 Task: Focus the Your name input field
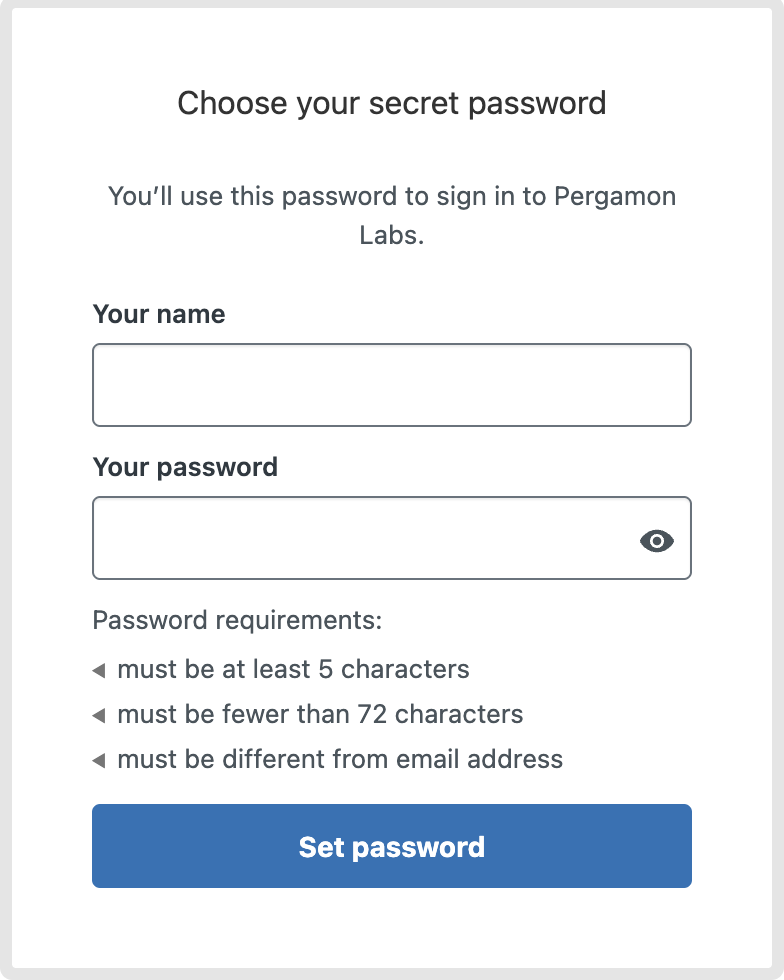coord(392,385)
